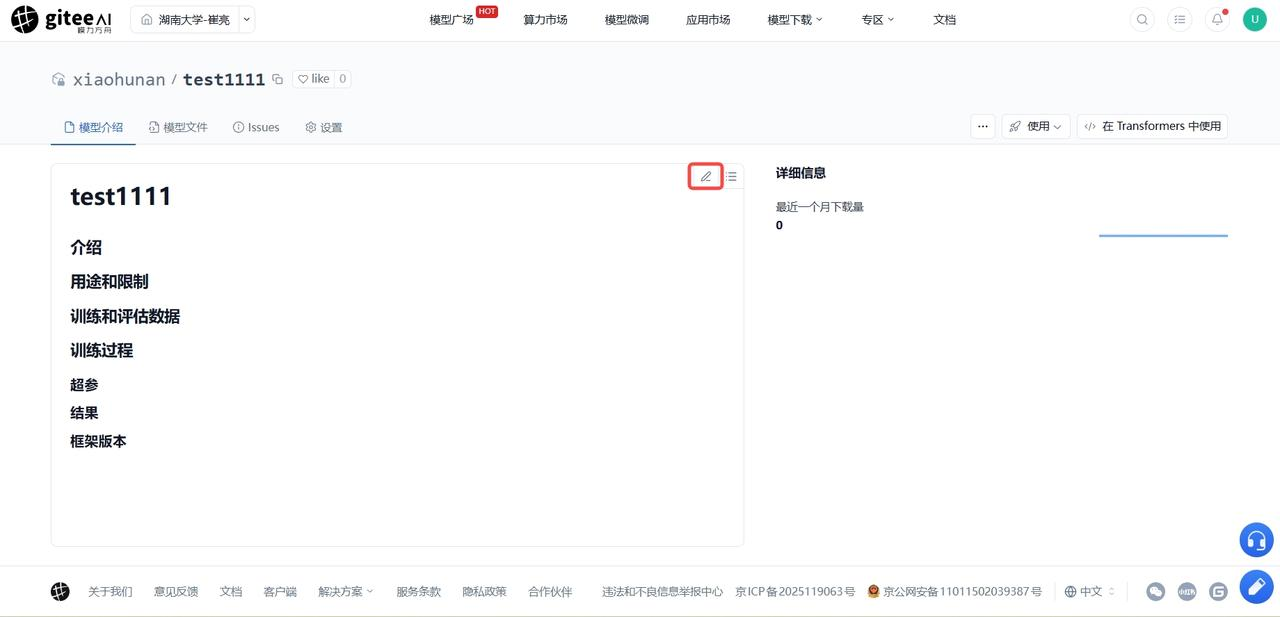This screenshot has width=1280, height=617.
Task: Copy the model name test1111
Action: tap(278, 79)
